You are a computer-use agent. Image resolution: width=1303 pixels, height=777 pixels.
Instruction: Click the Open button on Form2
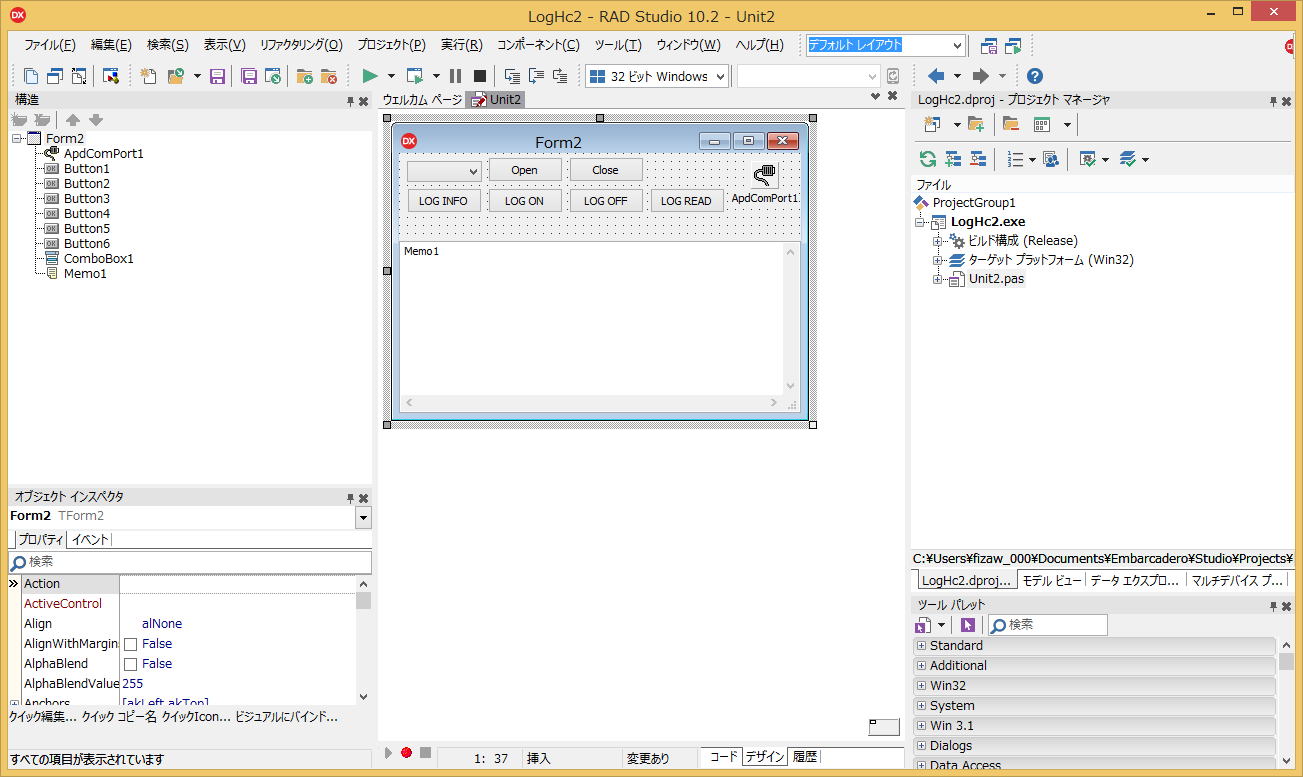tap(525, 170)
